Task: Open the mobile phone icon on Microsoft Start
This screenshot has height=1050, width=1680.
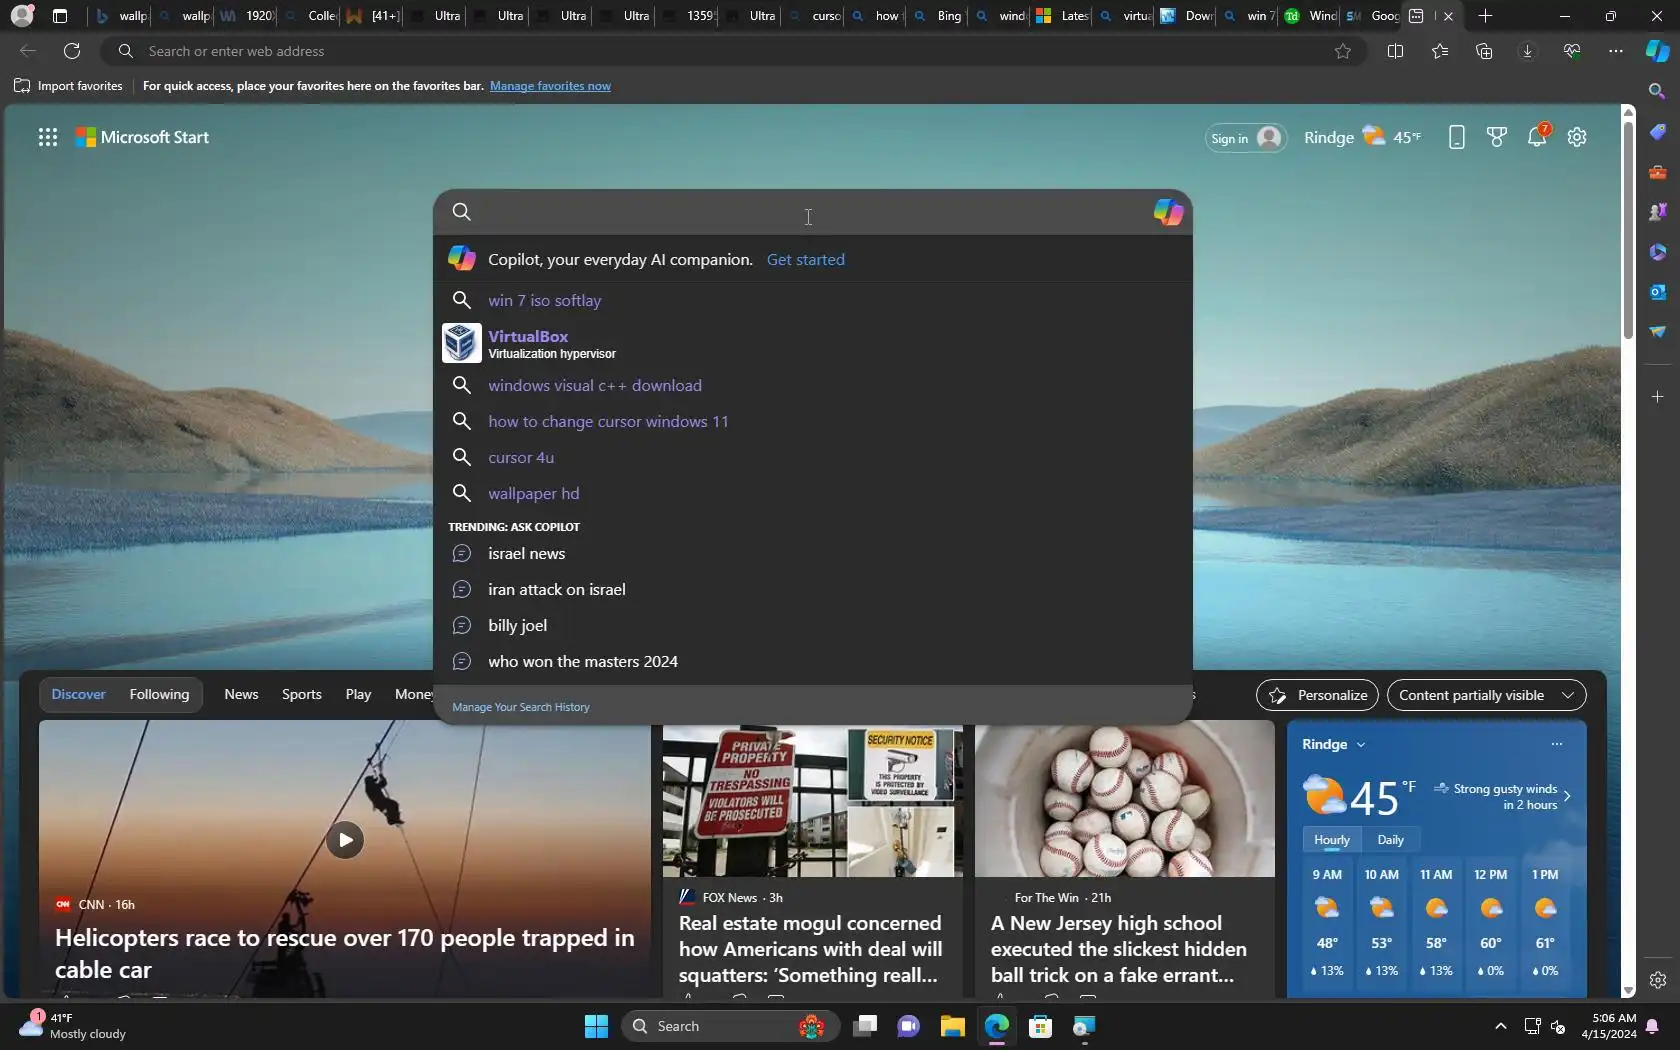Action: click(1457, 137)
